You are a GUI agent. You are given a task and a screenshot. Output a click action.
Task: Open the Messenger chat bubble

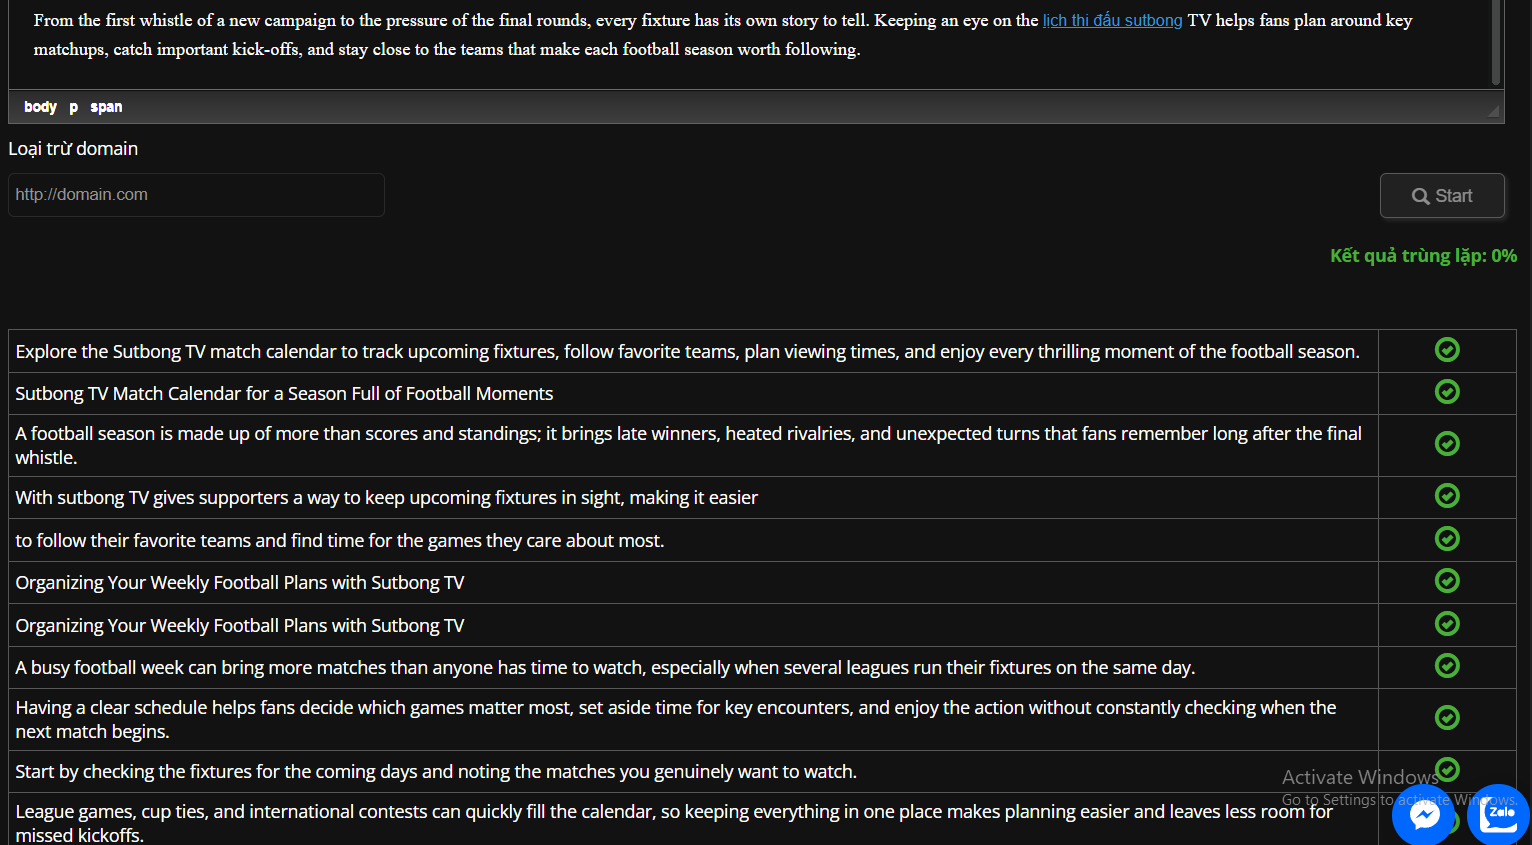click(1424, 816)
